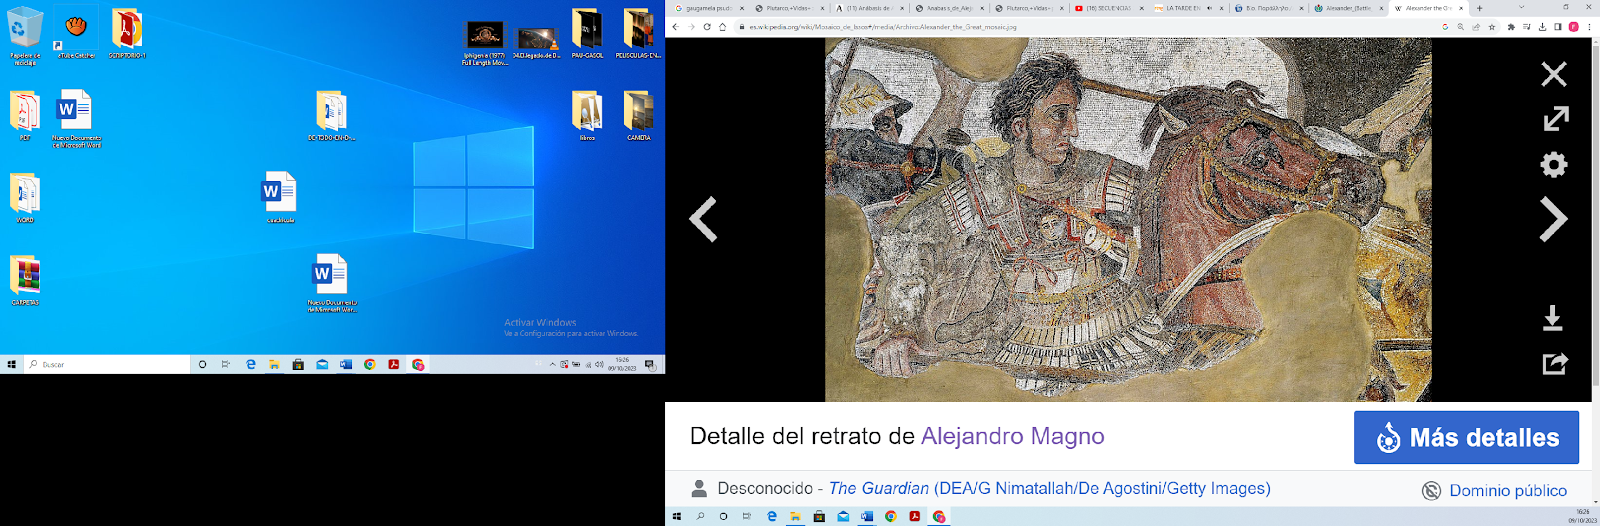The height and width of the screenshot is (526, 1600).
Task: Open the image in full screen view
Action: click(x=1555, y=119)
